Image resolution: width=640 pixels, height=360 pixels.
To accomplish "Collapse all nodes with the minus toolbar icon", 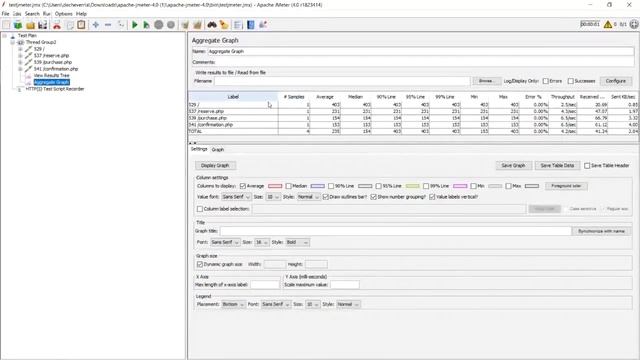I will [x=108, y=25].
